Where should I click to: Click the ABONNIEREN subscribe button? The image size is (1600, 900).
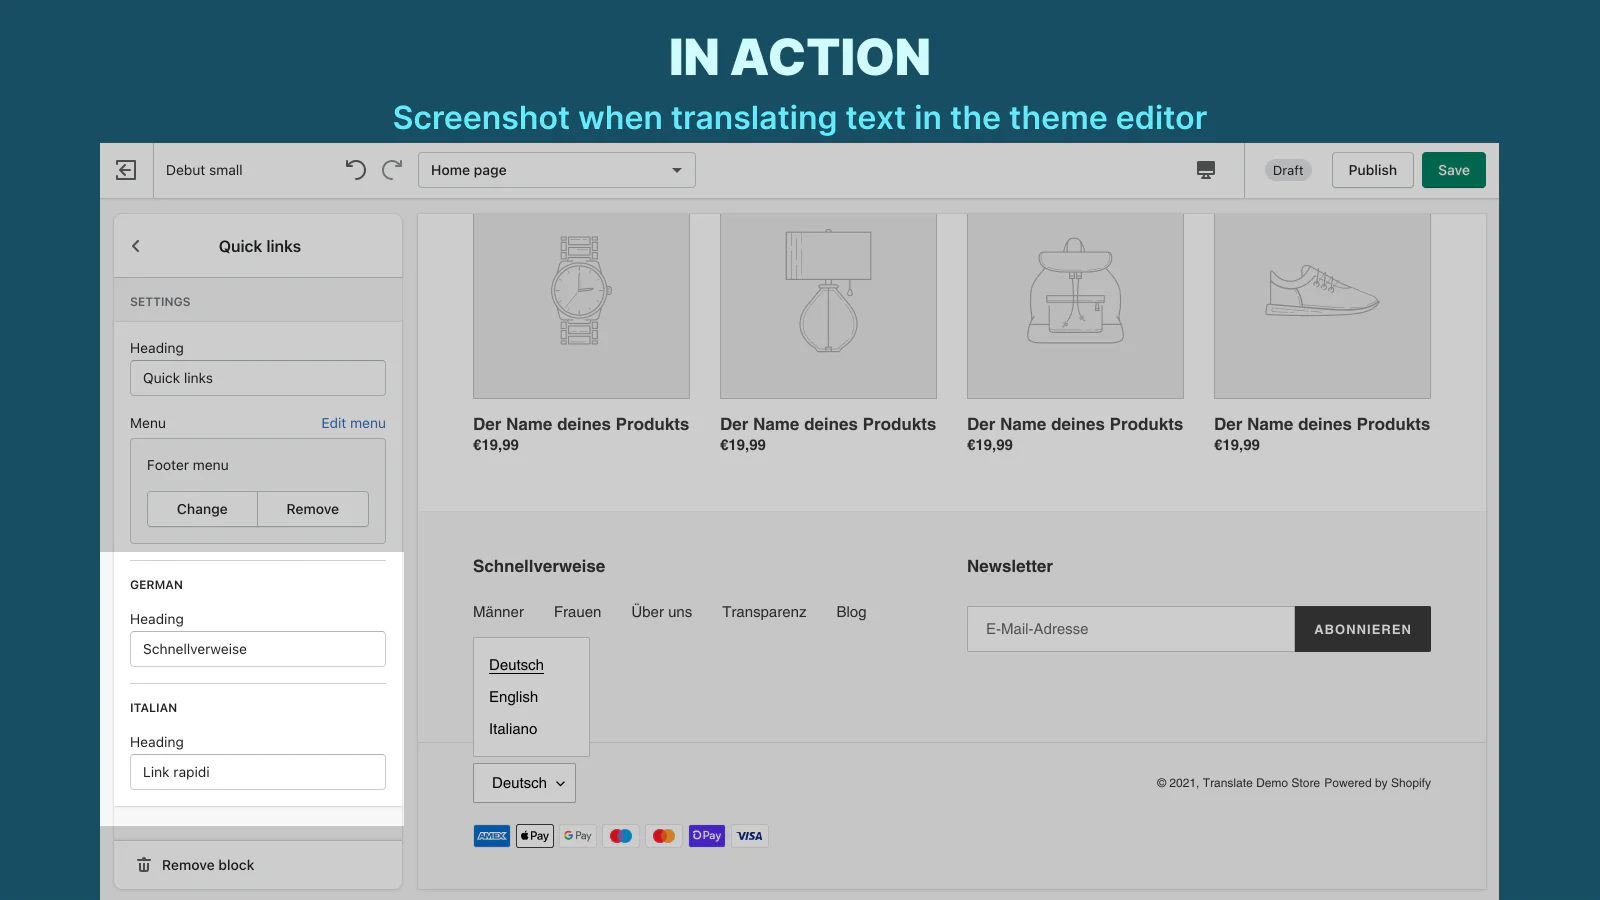coord(1363,629)
